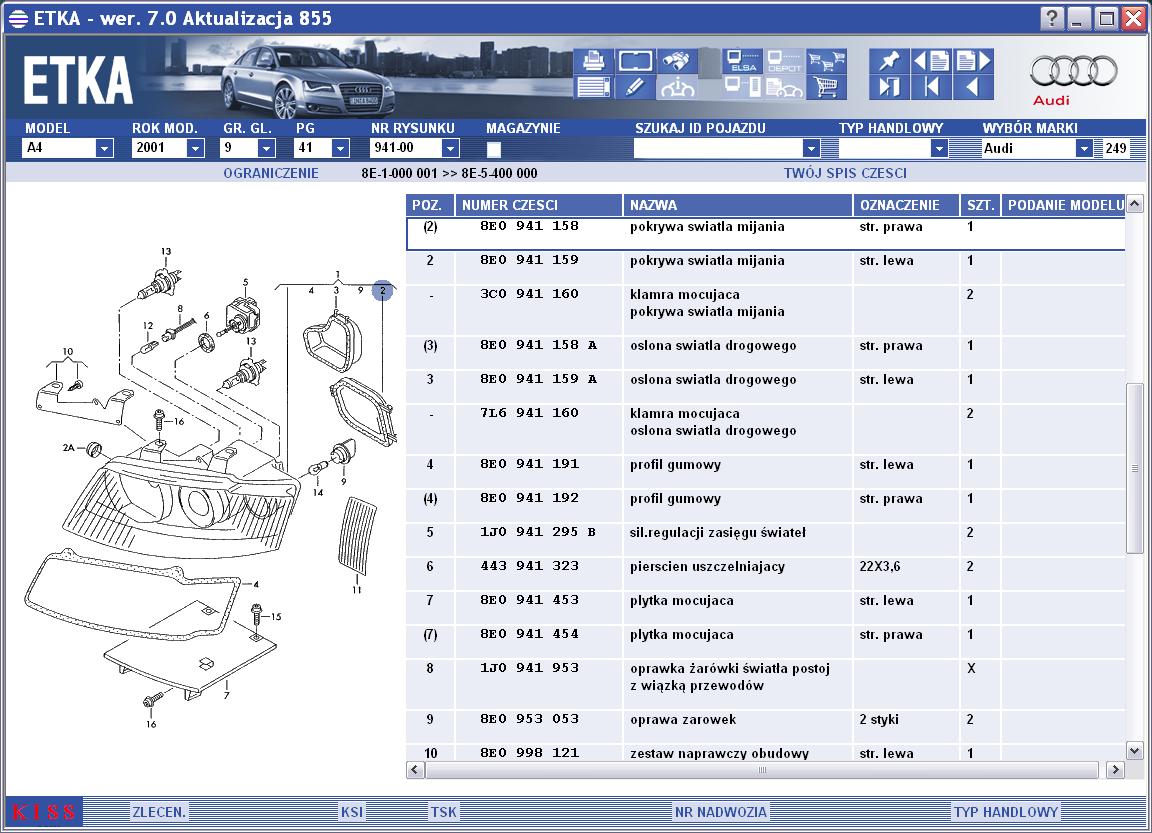Image resolution: width=1152 pixels, height=833 pixels.
Task: Open search with the binoculars icon
Action: click(677, 61)
